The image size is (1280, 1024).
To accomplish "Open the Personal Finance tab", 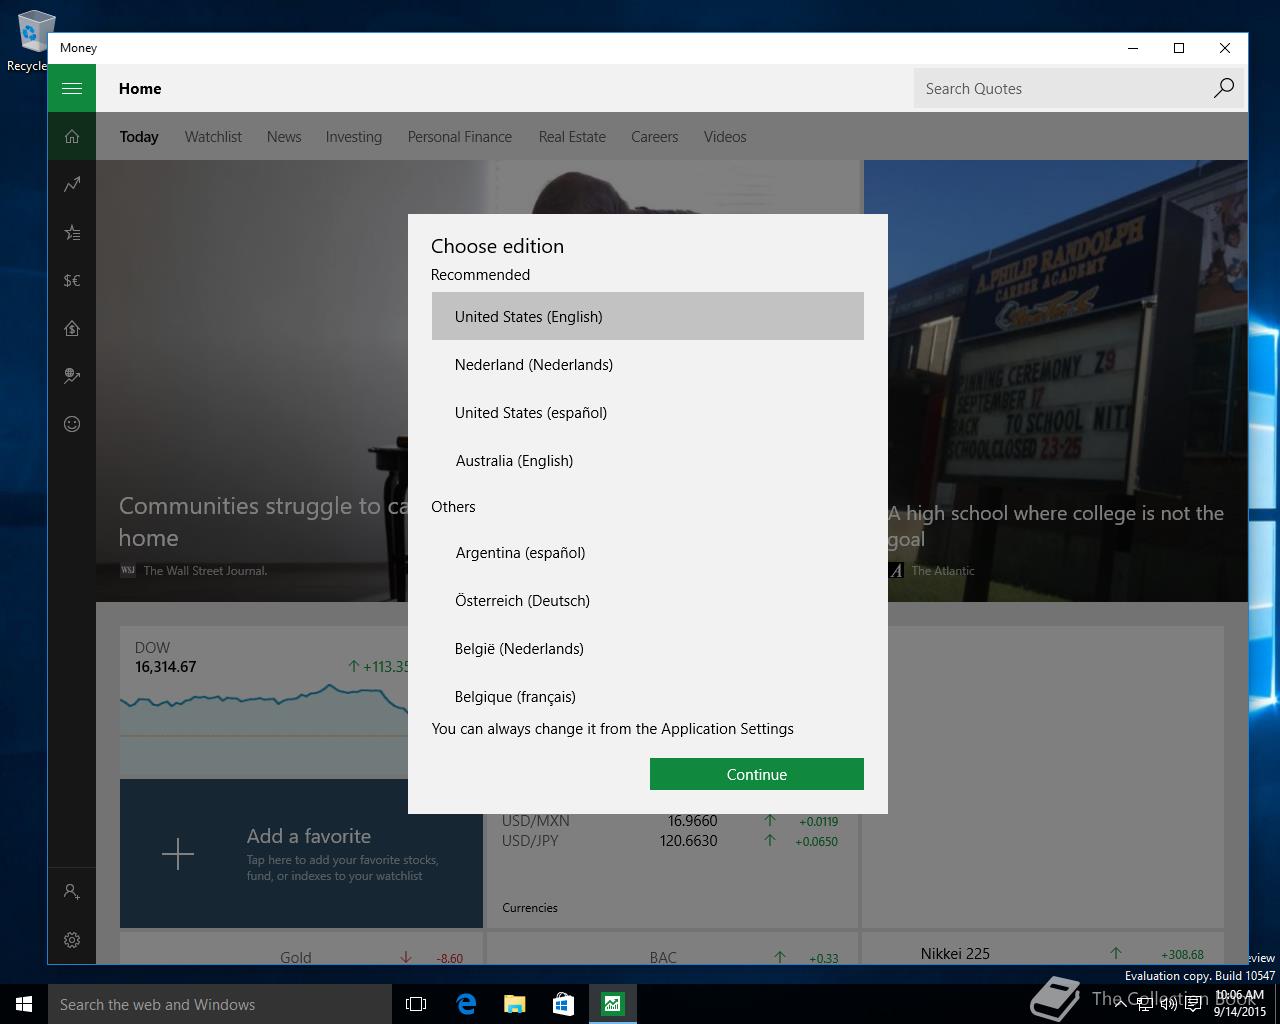I will pos(460,137).
